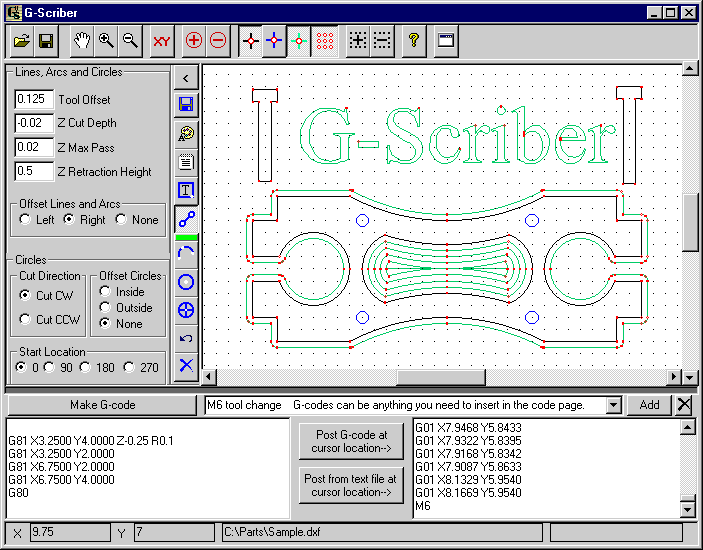Select the blue crosshair snap icon
Screen dimensions: 703x550
tap(274, 41)
